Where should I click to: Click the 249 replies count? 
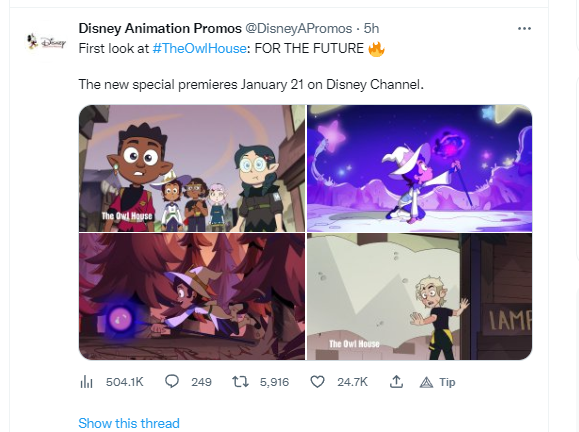point(201,382)
